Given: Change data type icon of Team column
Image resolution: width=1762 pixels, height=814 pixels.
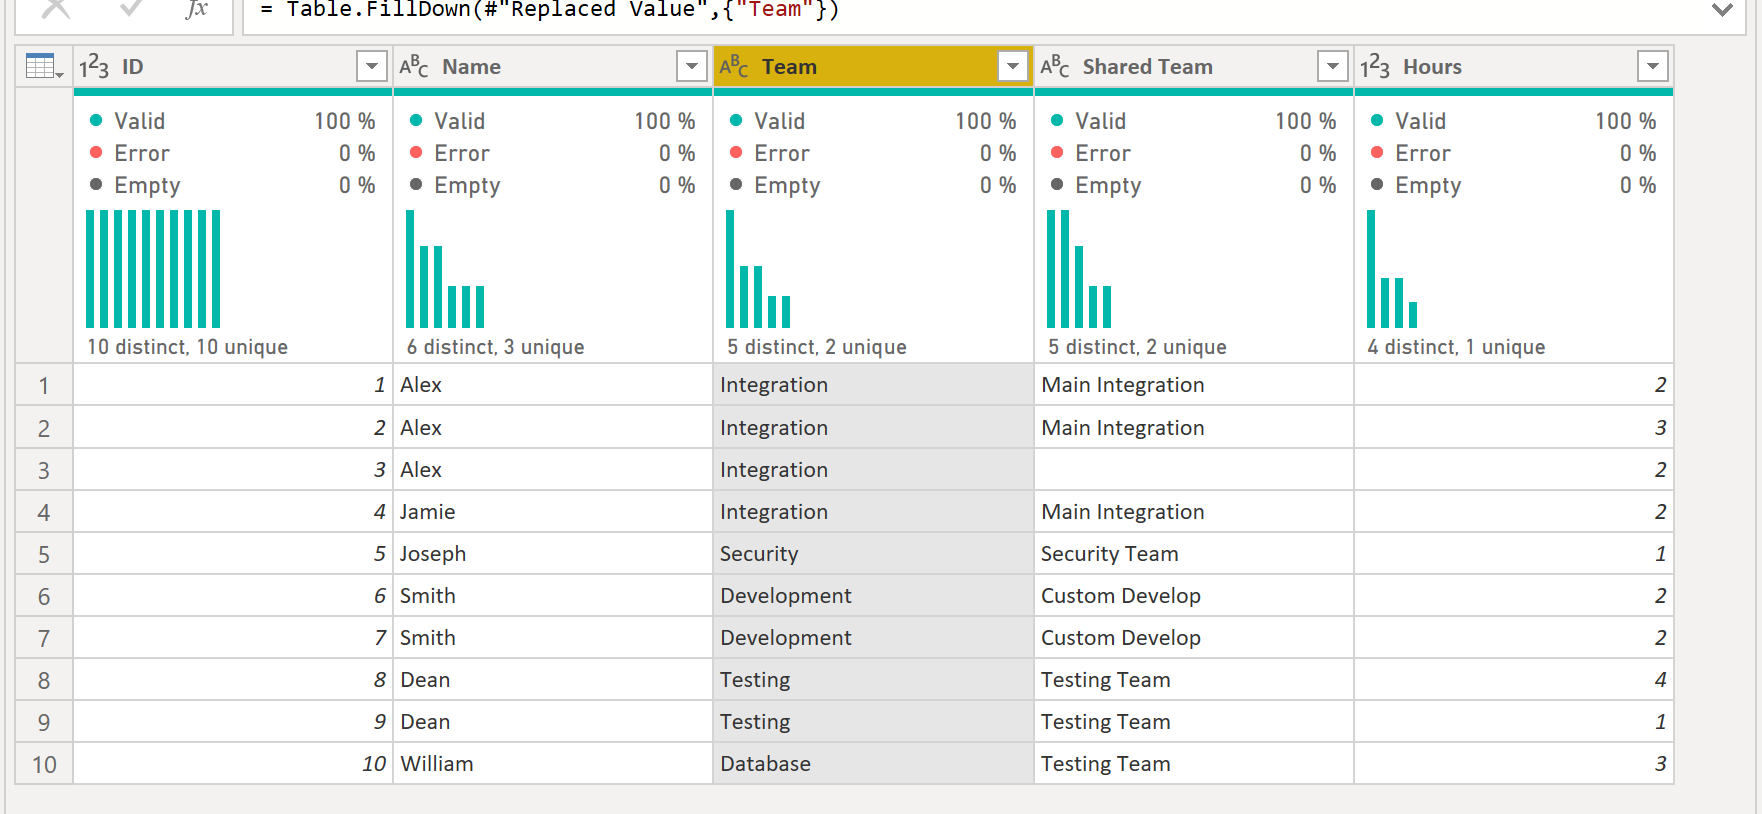Looking at the screenshot, I should coord(734,67).
